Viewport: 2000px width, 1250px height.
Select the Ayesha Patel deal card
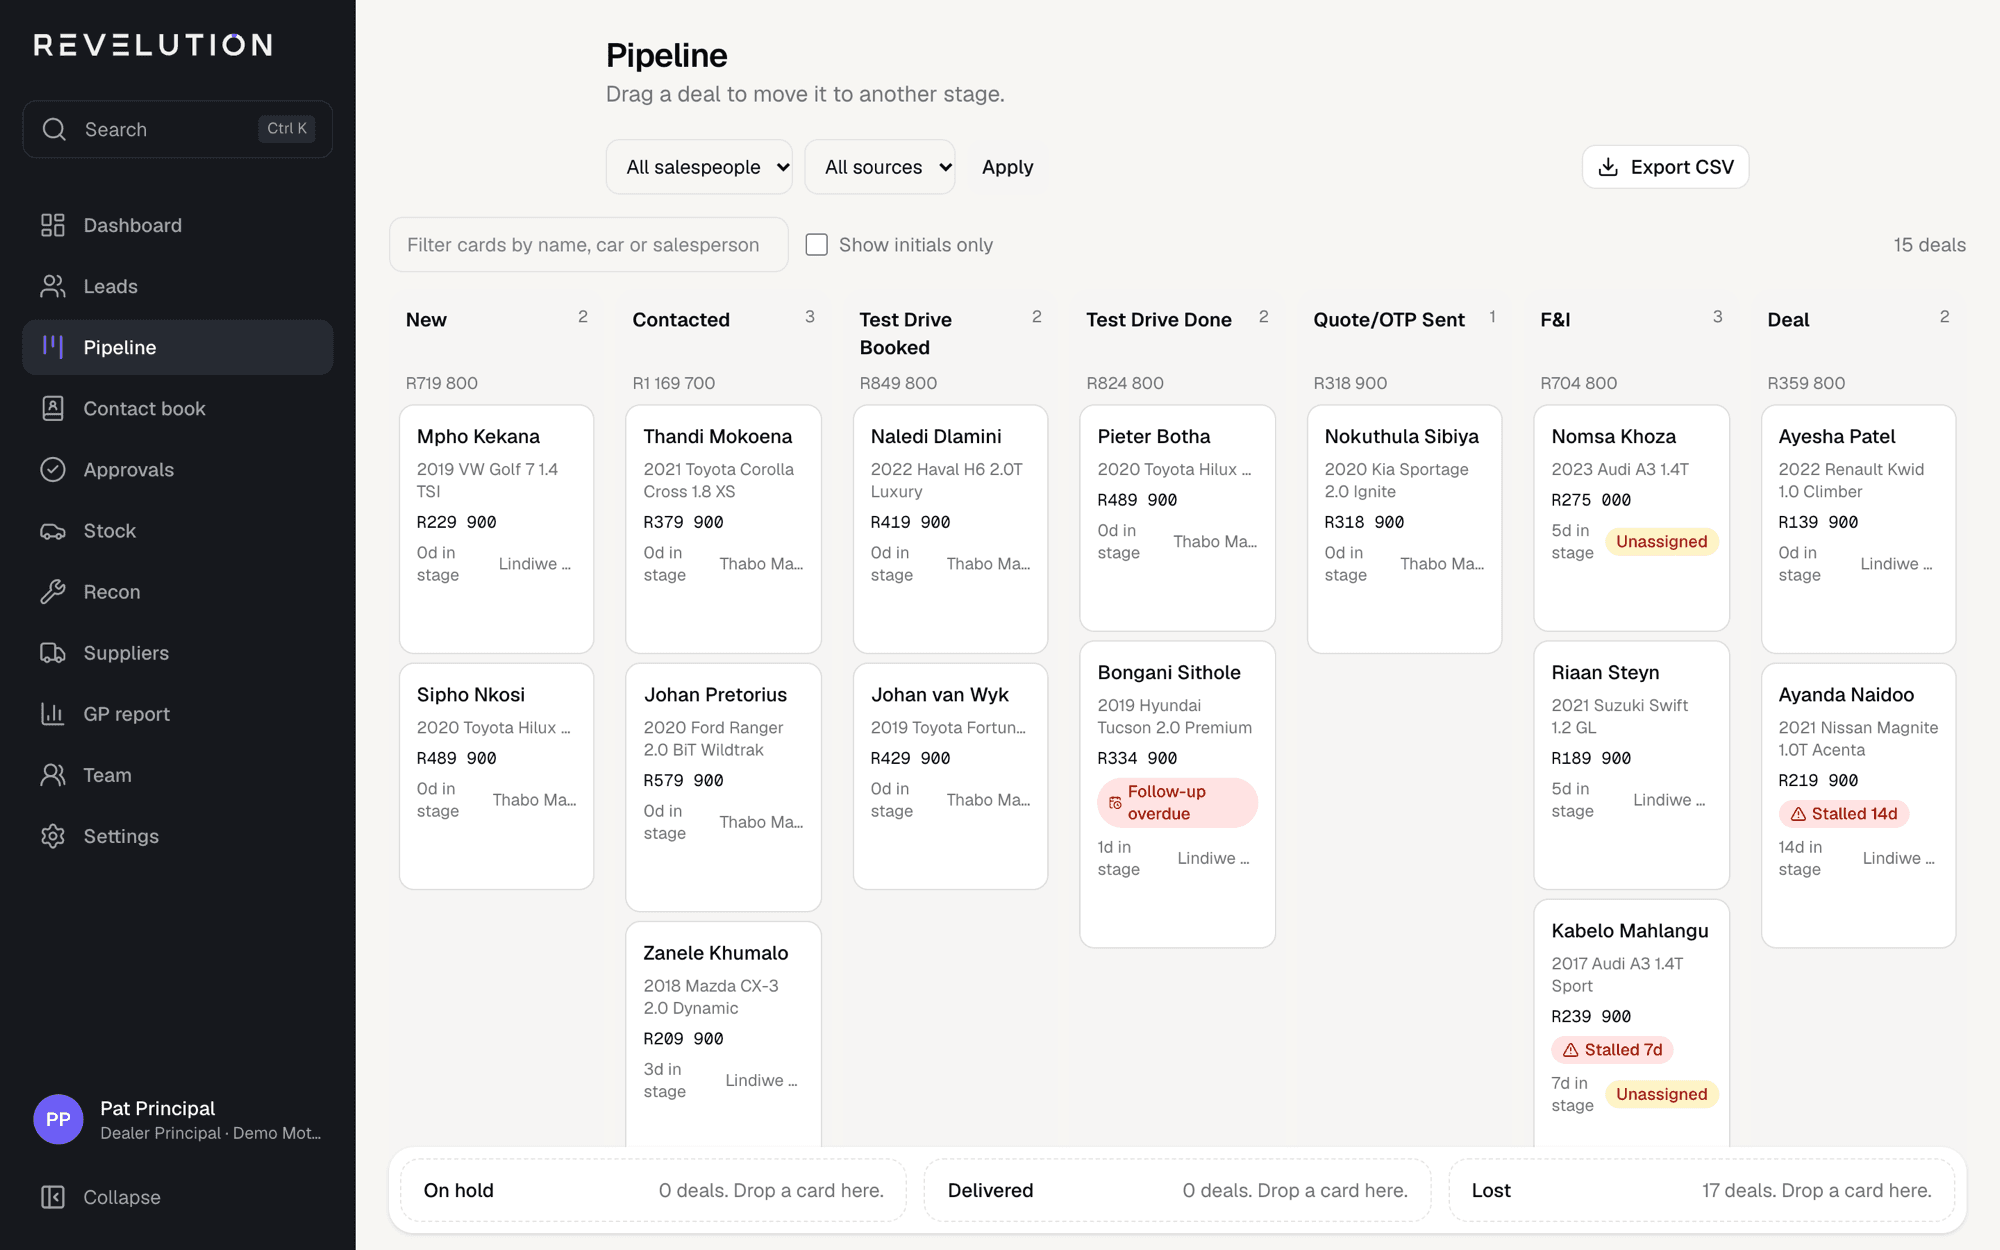click(x=1859, y=529)
